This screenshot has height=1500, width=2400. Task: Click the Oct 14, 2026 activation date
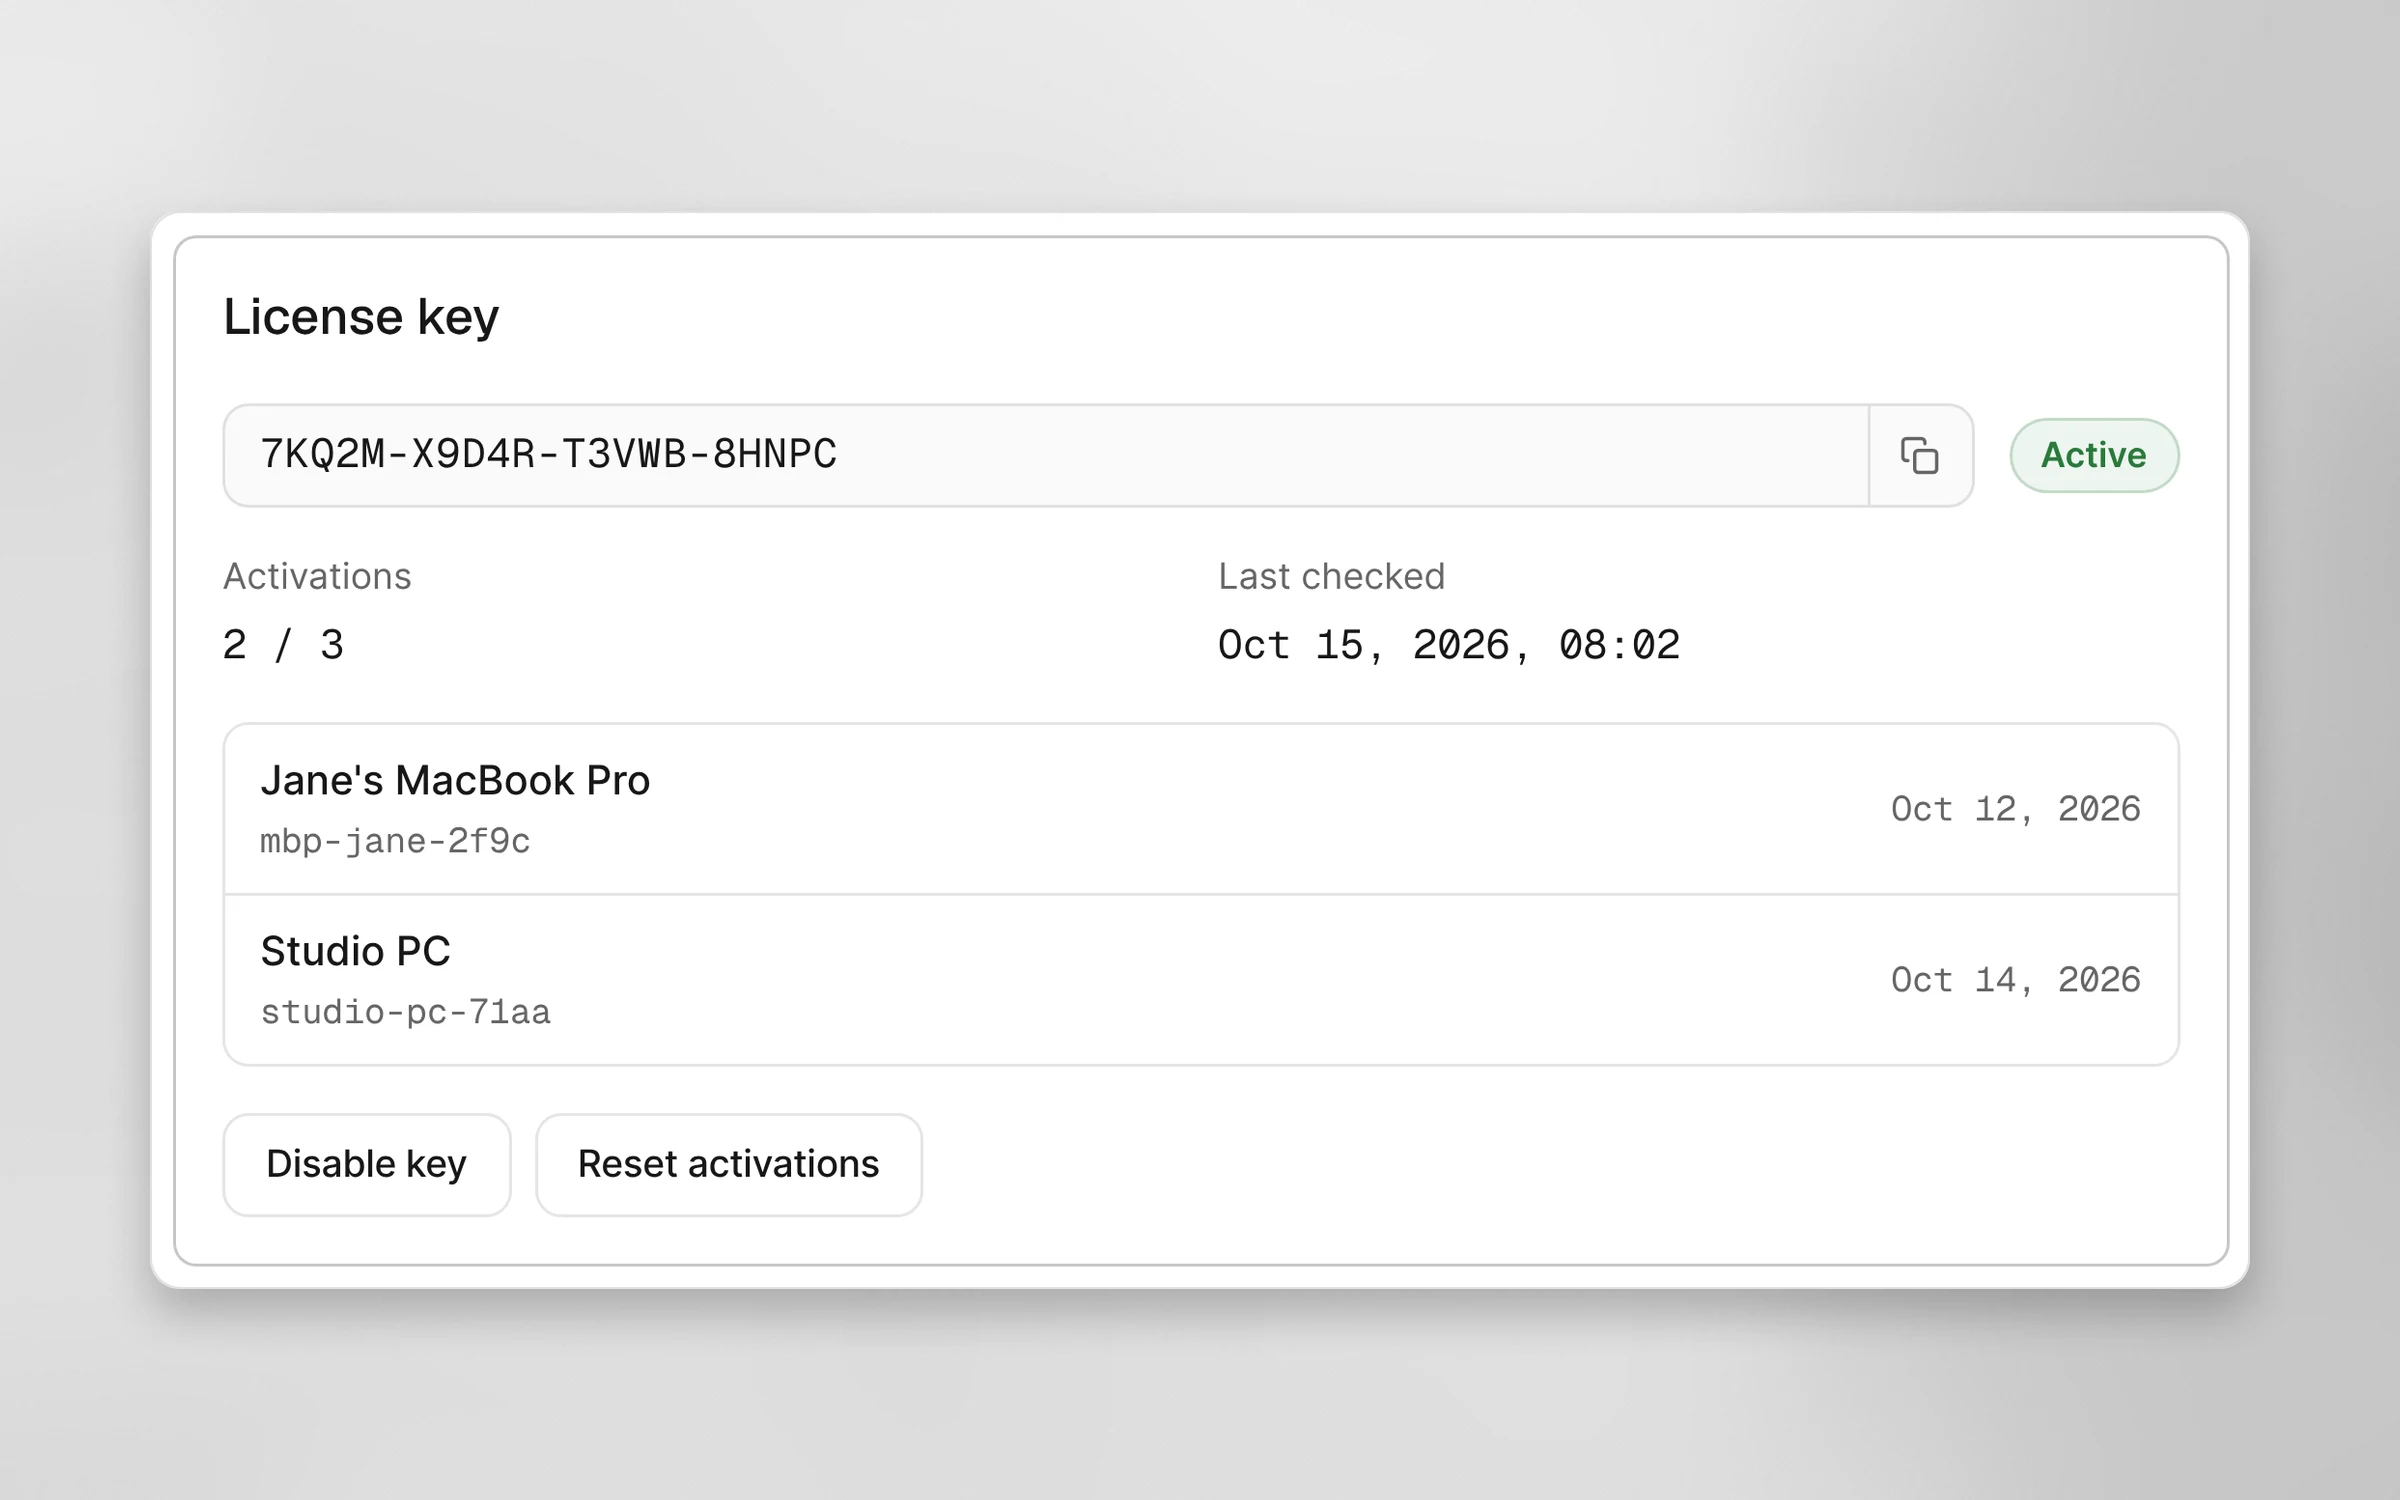2015,980
